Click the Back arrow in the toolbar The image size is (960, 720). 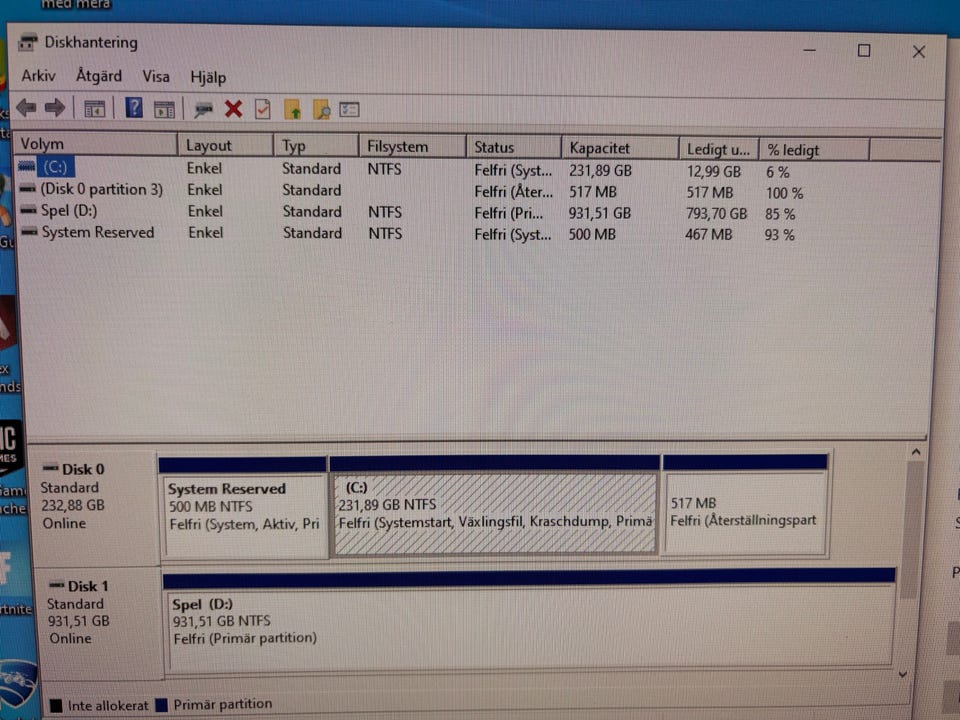26,108
